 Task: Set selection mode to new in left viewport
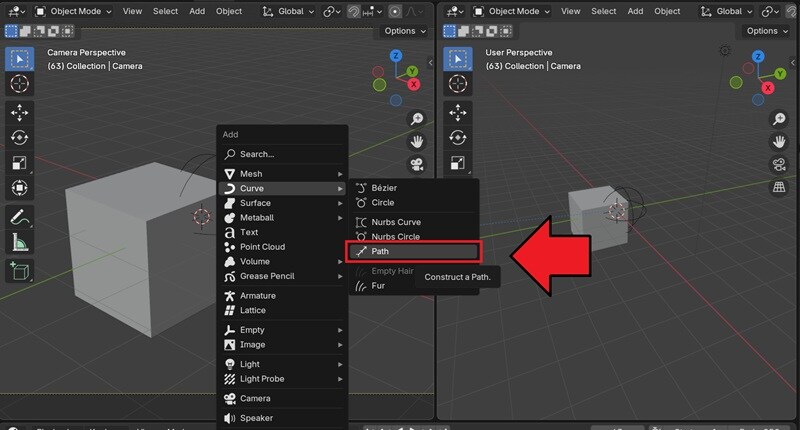(x=11, y=31)
